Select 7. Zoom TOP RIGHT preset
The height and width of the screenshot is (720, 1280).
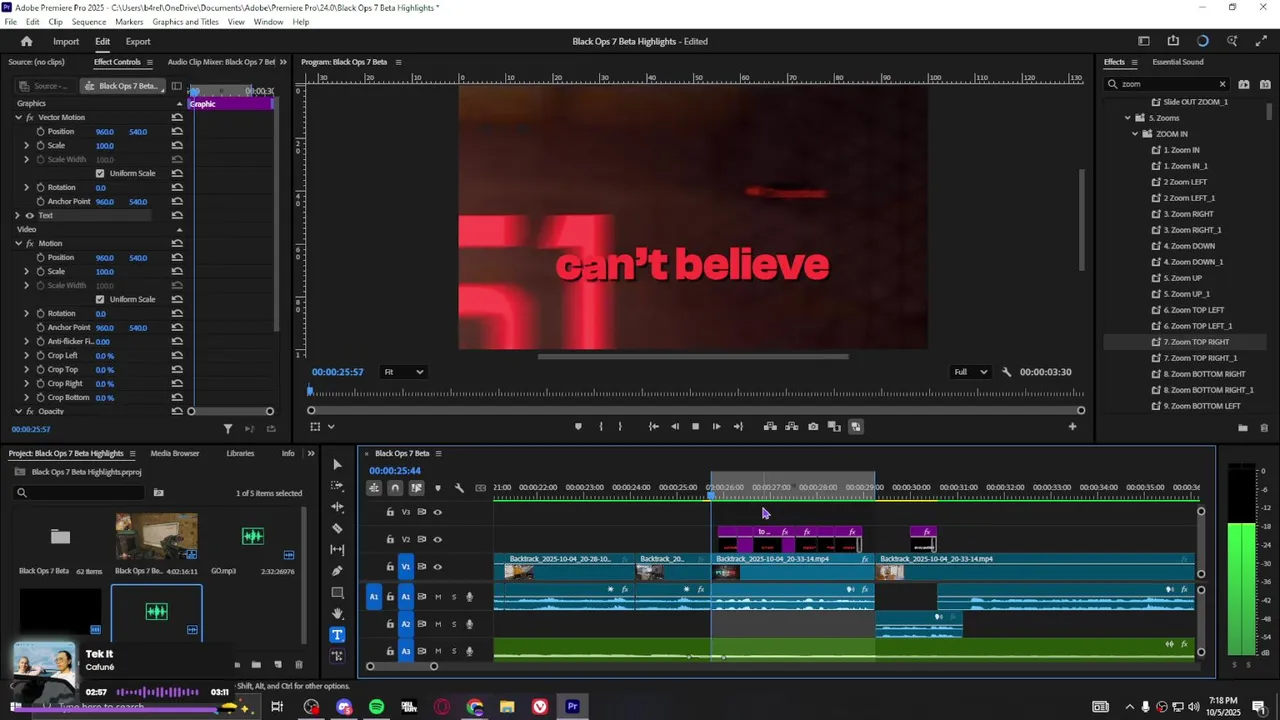click(x=1196, y=342)
